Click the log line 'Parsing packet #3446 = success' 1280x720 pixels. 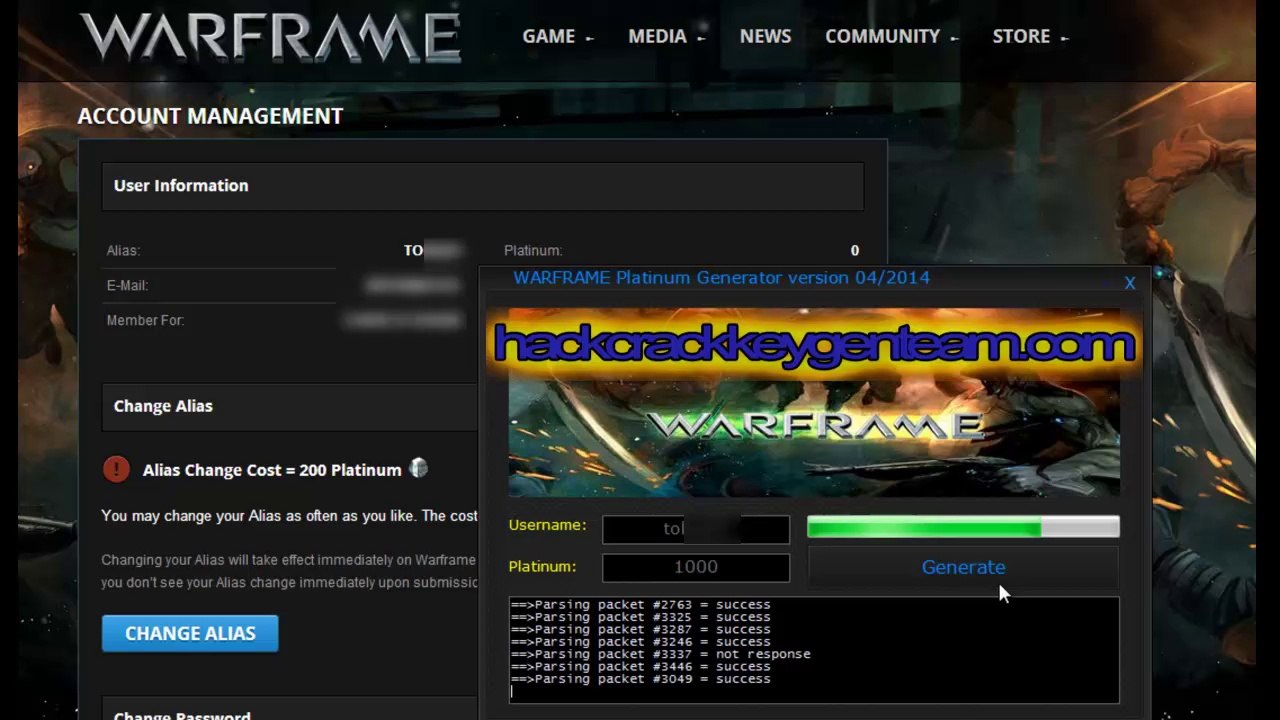click(640, 666)
